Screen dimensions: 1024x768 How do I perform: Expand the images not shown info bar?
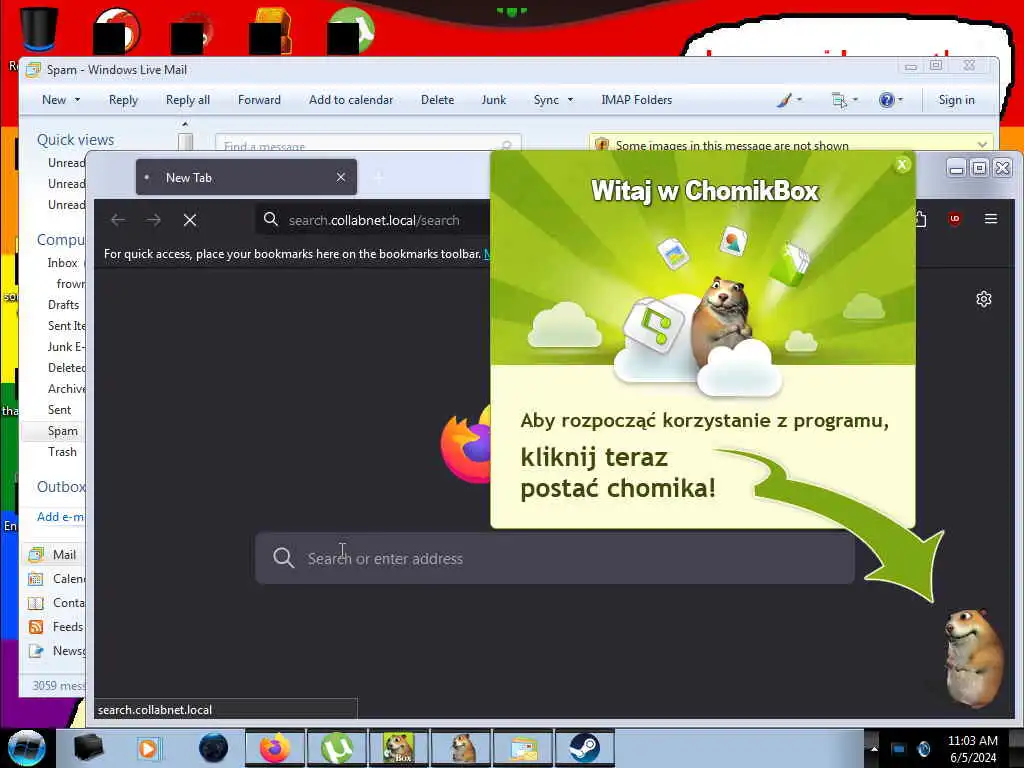[x=982, y=144]
